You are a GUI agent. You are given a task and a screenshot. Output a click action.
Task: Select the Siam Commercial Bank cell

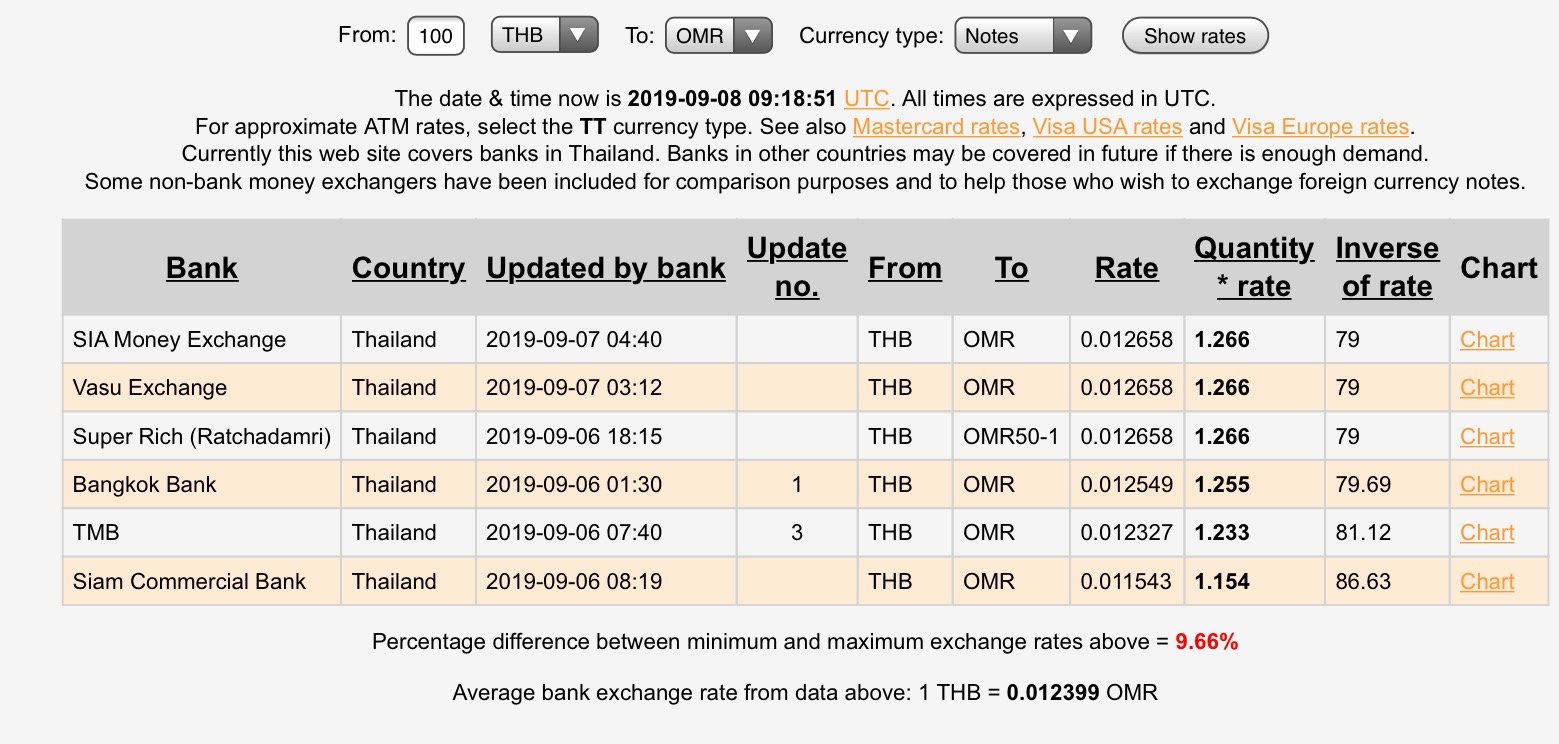coord(201,581)
